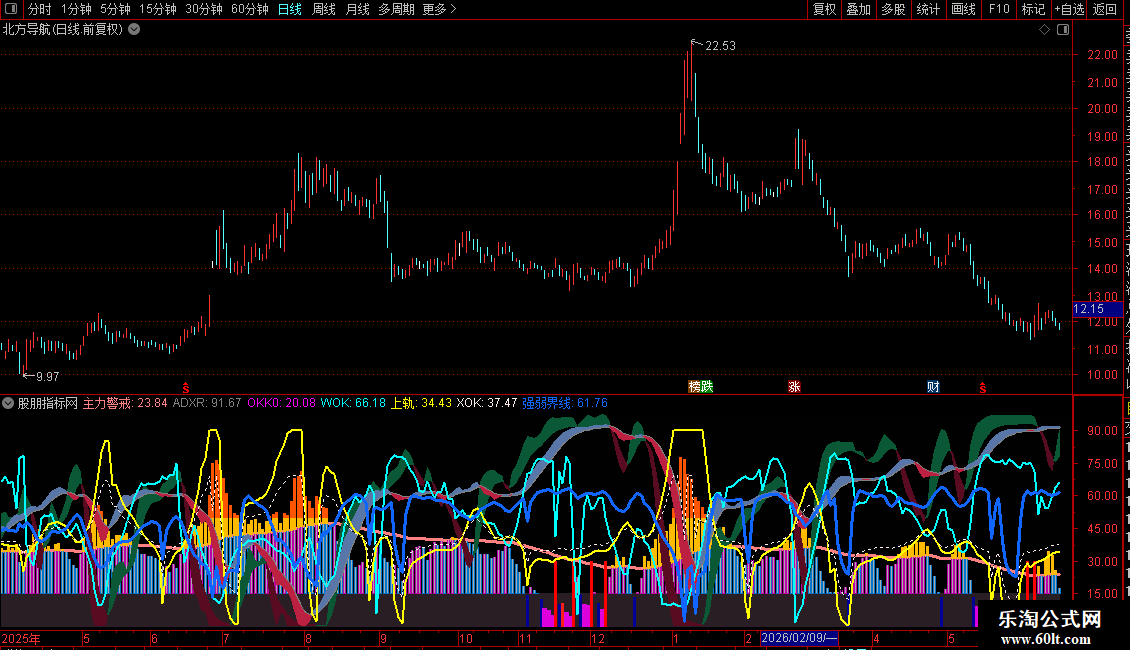
Task: Click the diamond icon above the chart
Action: [1044, 30]
